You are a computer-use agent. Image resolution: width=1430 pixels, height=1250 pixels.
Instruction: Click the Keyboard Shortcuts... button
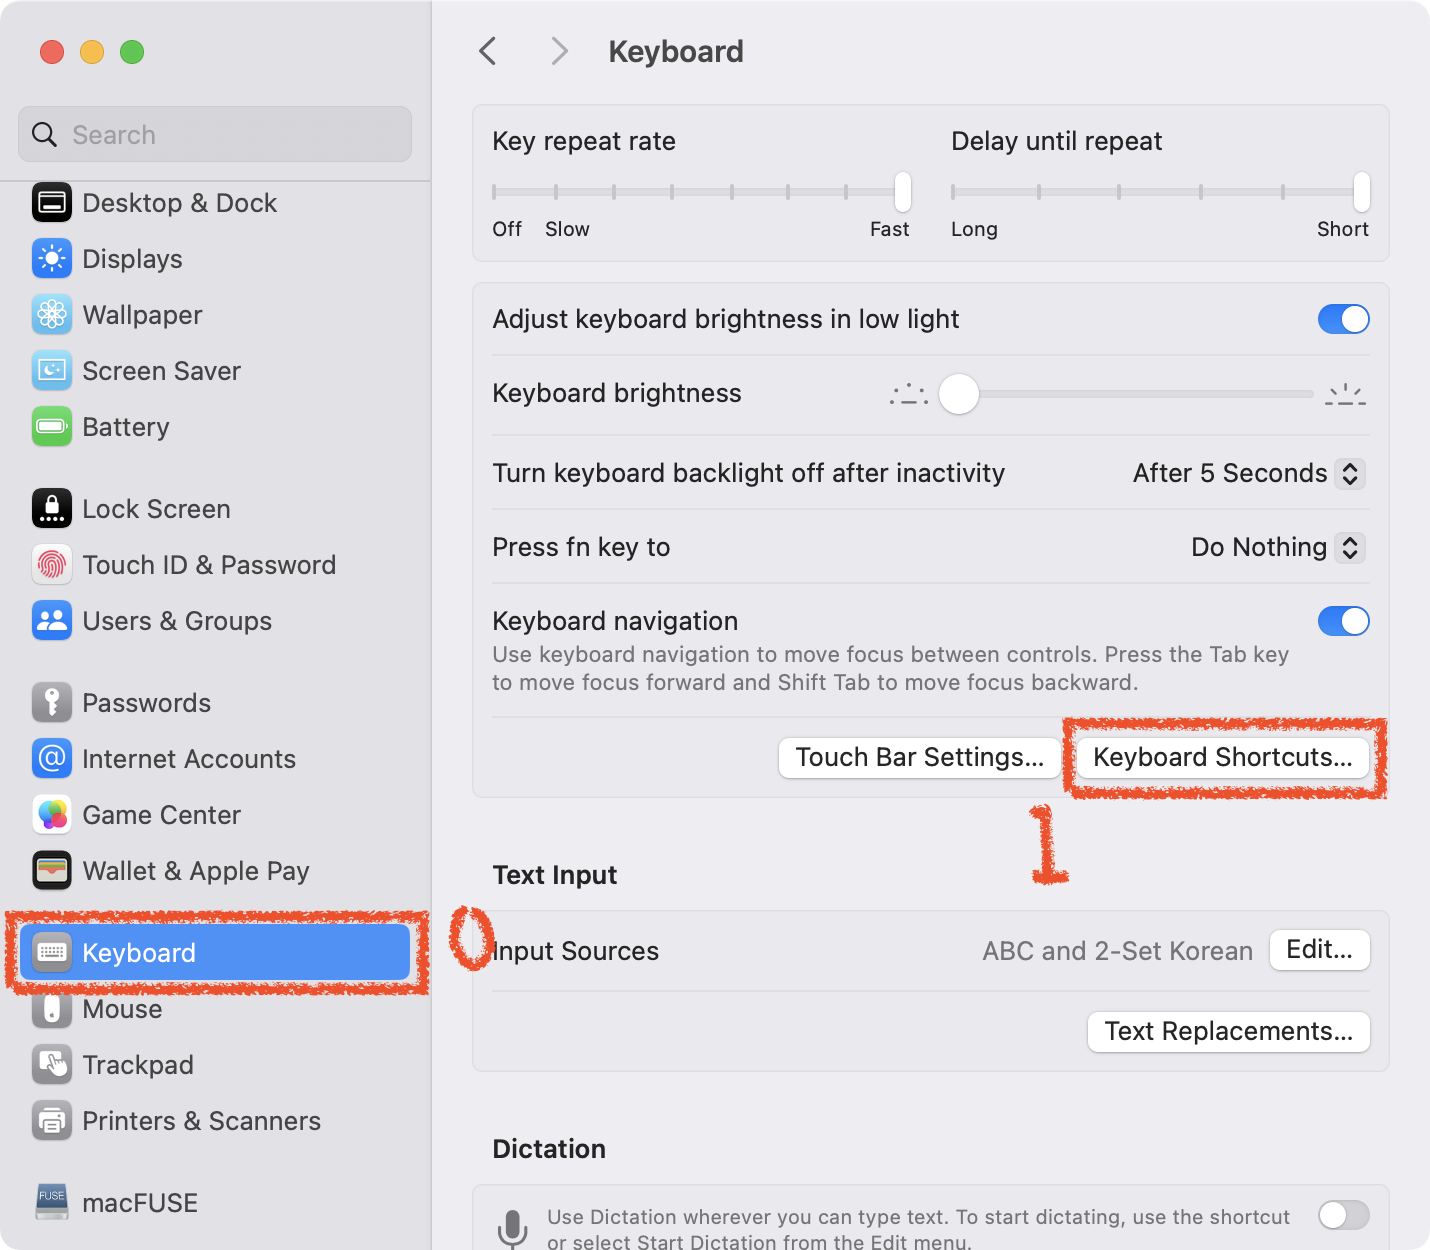point(1222,757)
